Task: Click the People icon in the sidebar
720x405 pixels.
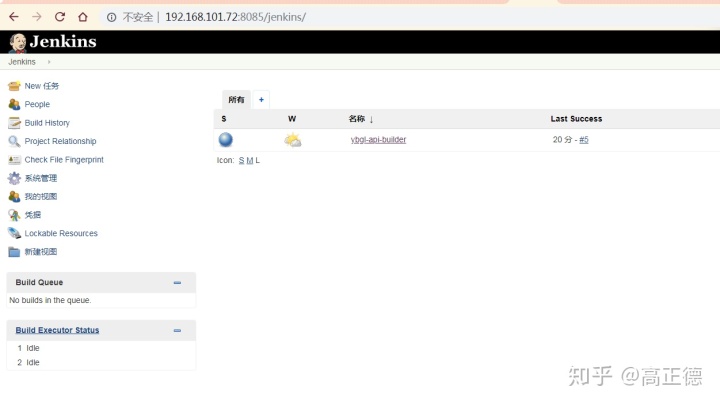Action: click(14, 104)
